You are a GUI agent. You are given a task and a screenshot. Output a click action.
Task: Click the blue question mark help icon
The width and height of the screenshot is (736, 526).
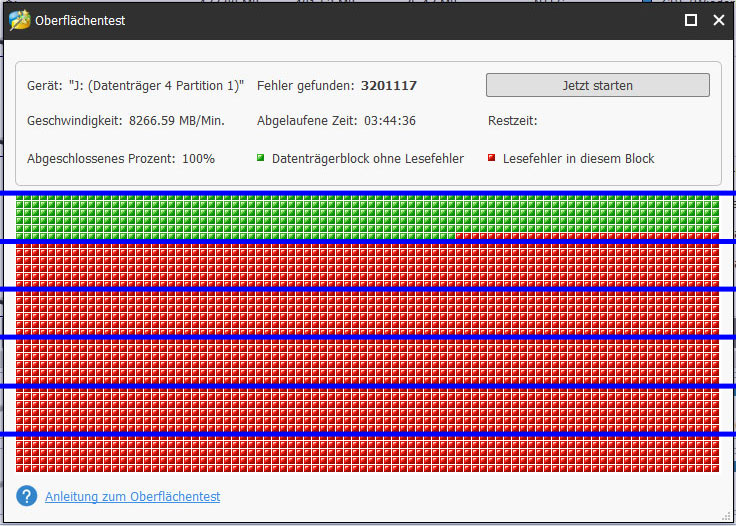tap(27, 496)
